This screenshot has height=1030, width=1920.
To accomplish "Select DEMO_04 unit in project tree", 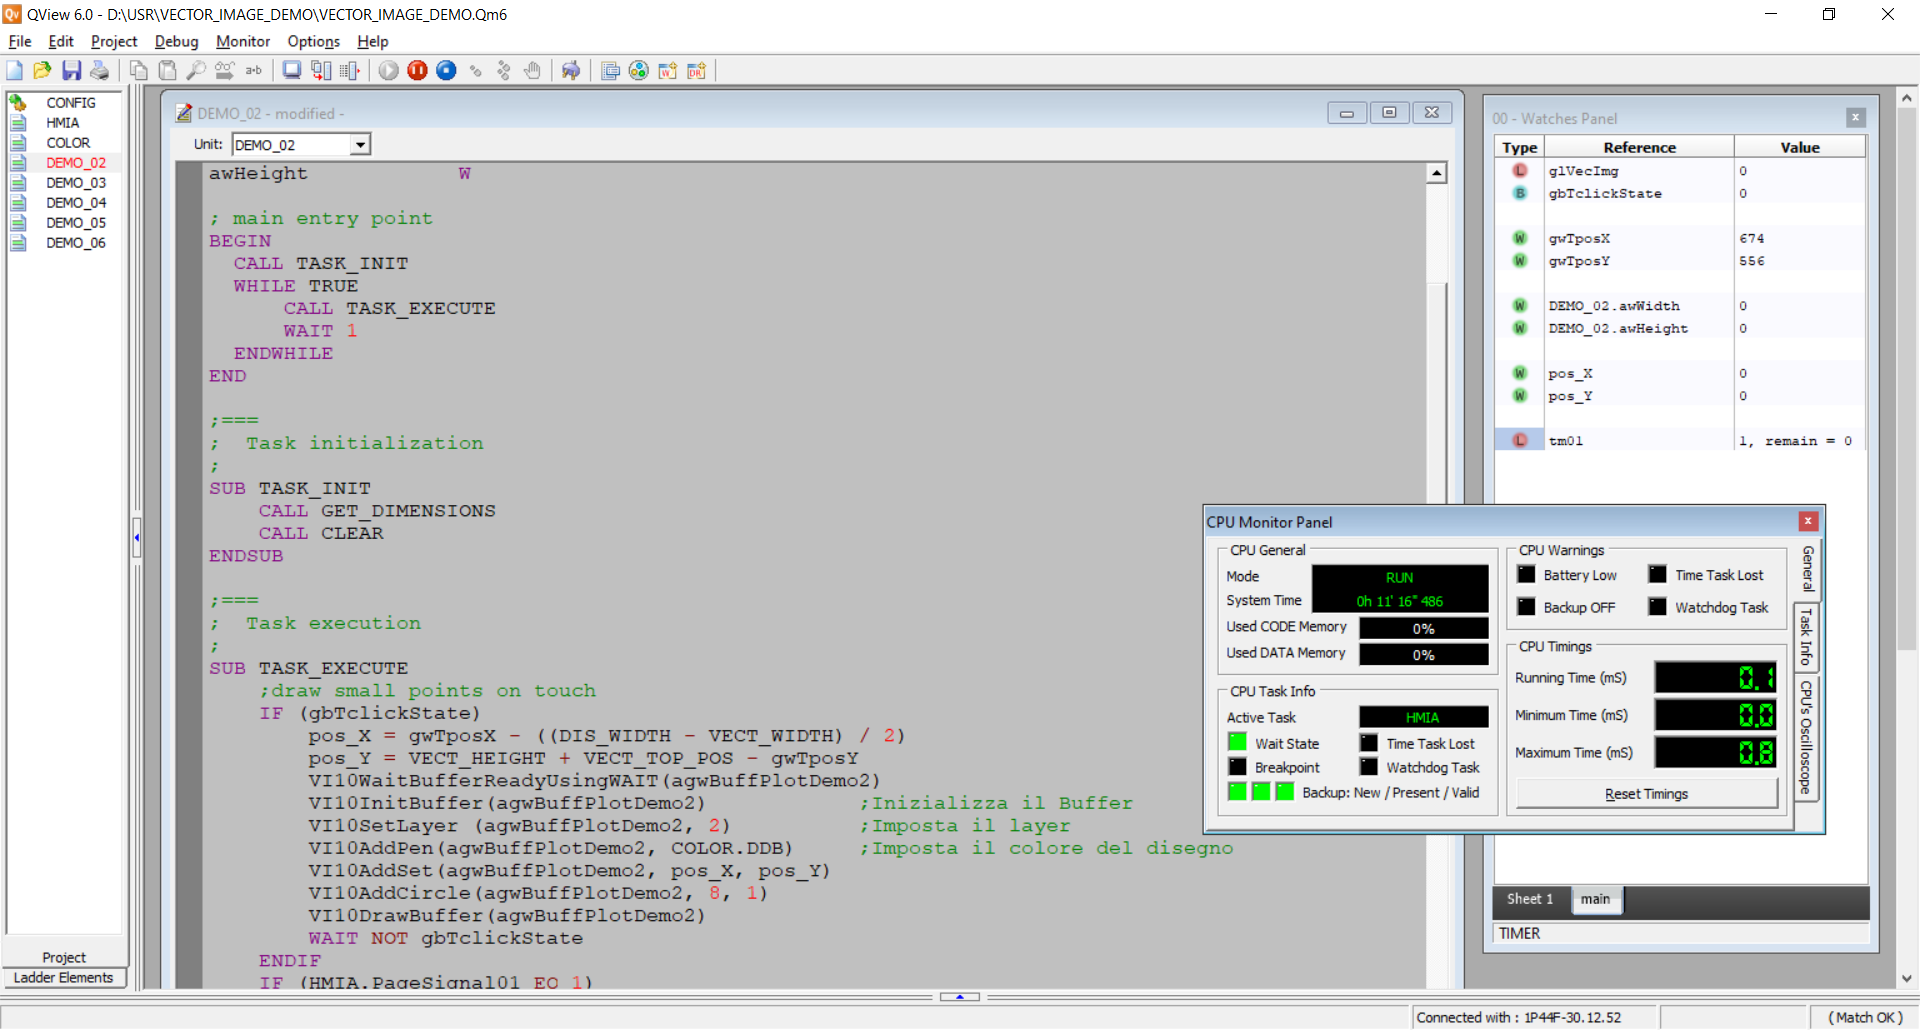I will pos(75,203).
